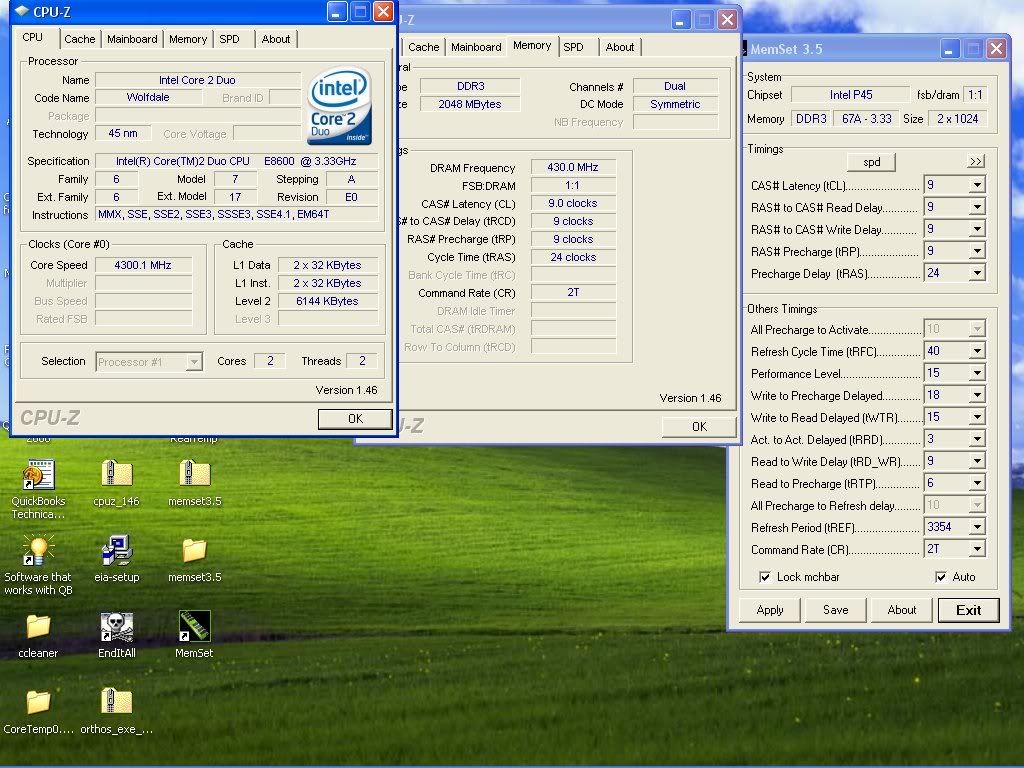Expand RAS# to CAS# Write Delay dropdown
Screen dimensions: 1024x768
pos(977,229)
